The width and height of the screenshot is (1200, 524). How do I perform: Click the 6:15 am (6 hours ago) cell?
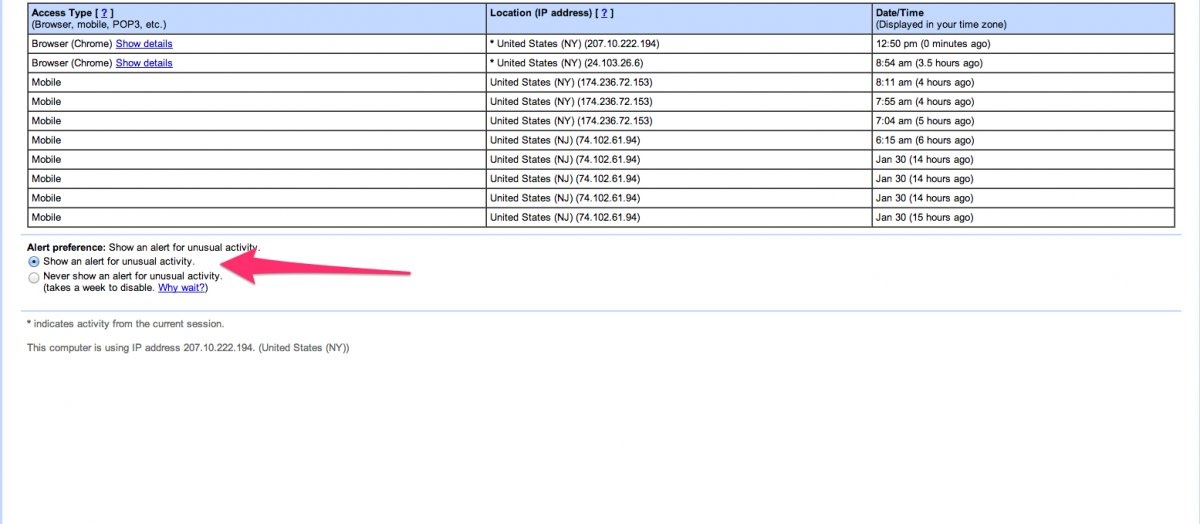924,140
